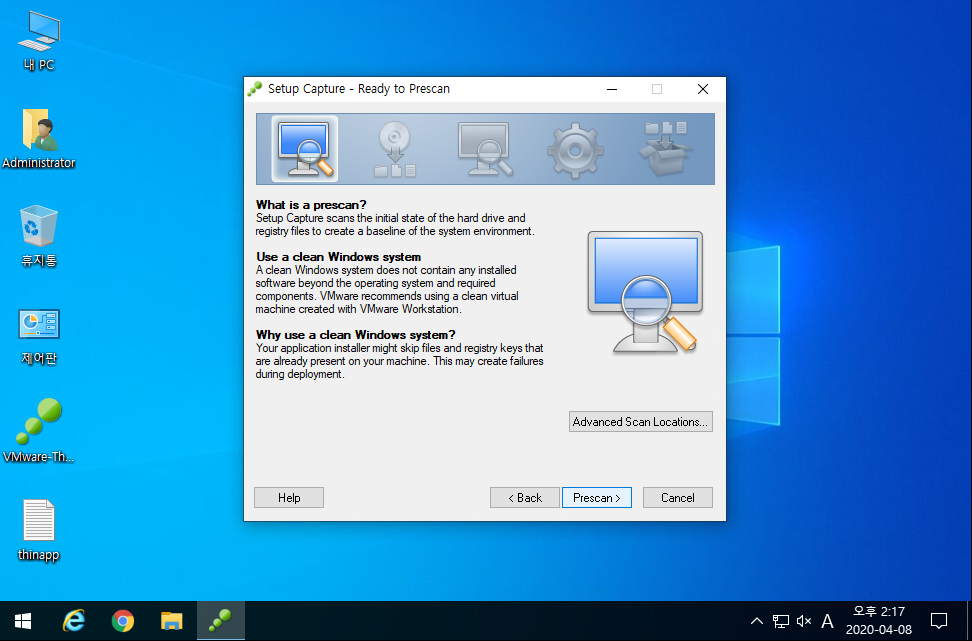Image resolution: width=972 pixels, height=641 pixels.
Task: Go back with the < Back button
Action: (x=524, y=498)
